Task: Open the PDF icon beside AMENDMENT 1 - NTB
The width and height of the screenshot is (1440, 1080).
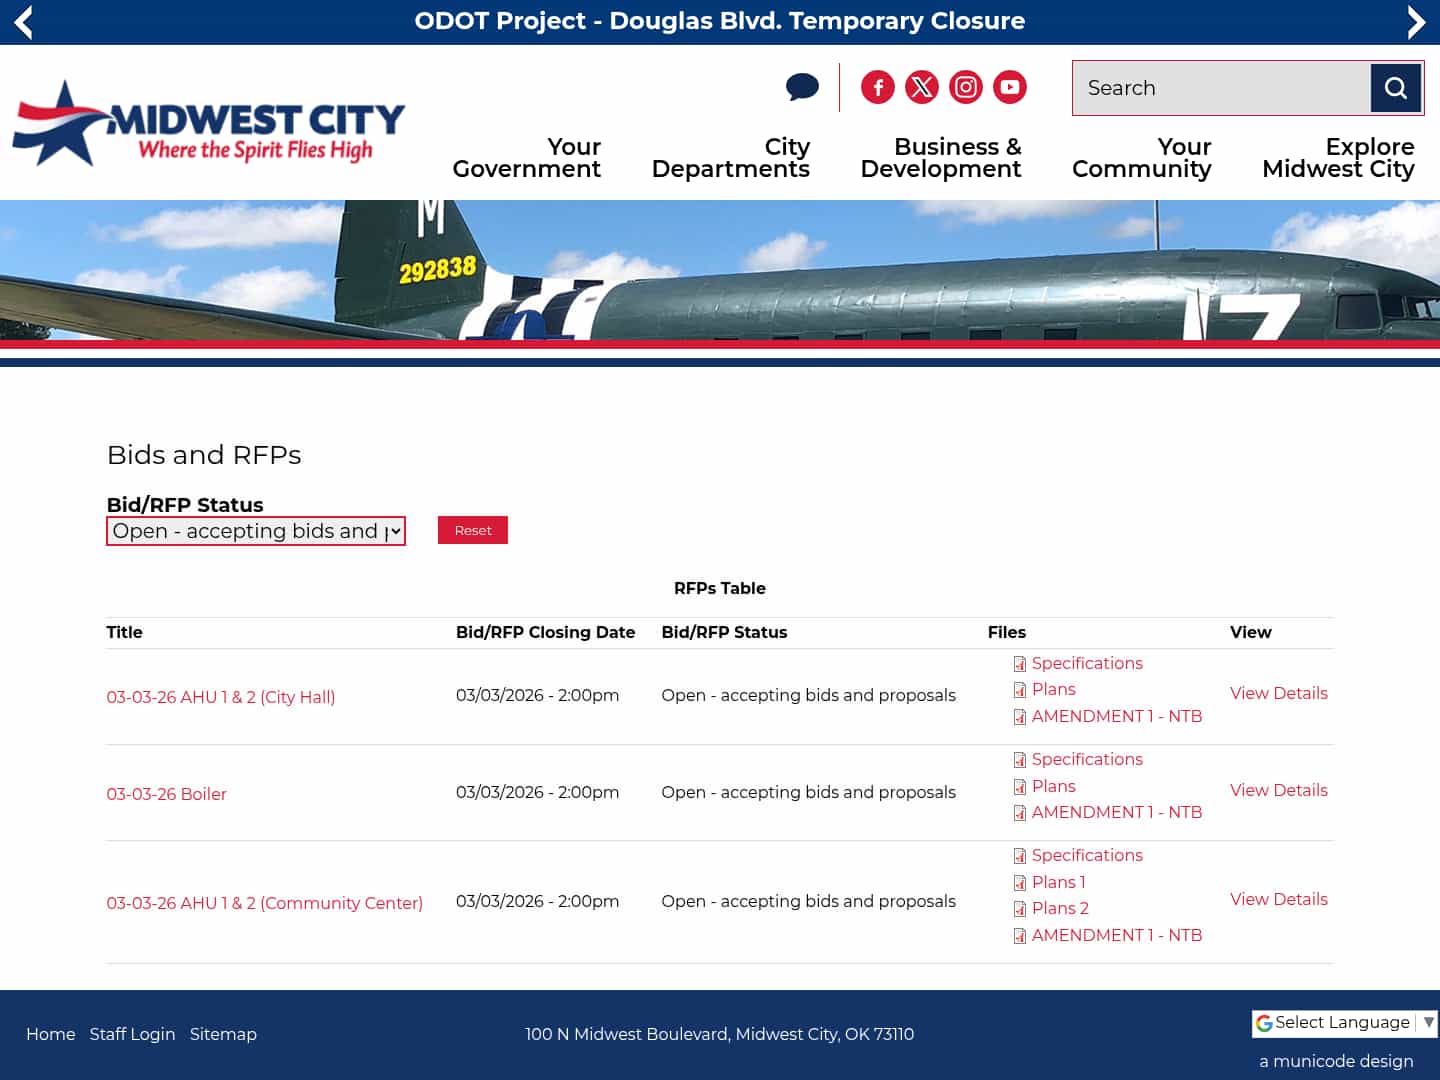Action: 1020,717
